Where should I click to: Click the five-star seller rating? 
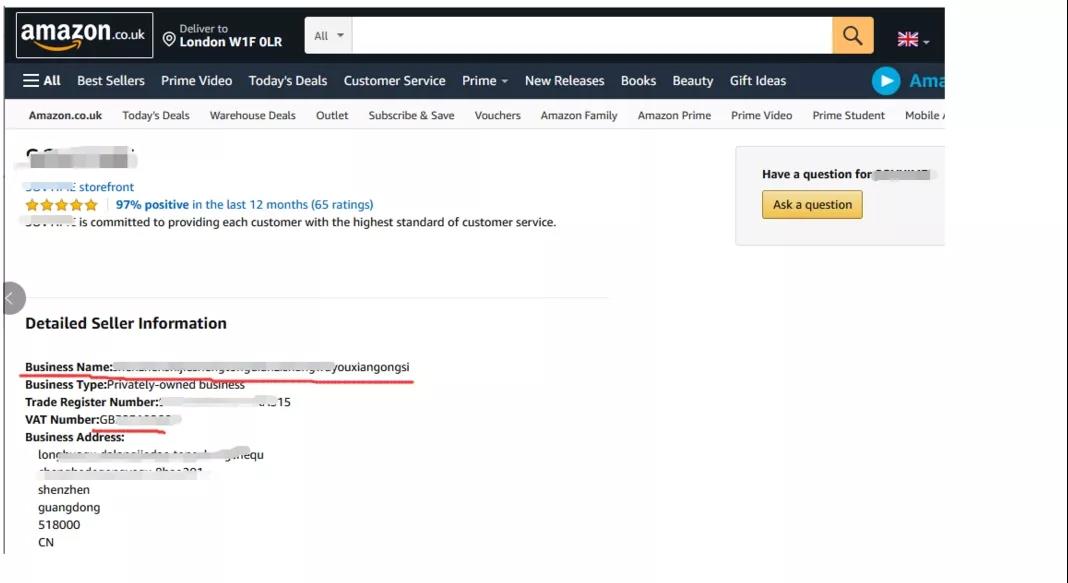(61, 205)
